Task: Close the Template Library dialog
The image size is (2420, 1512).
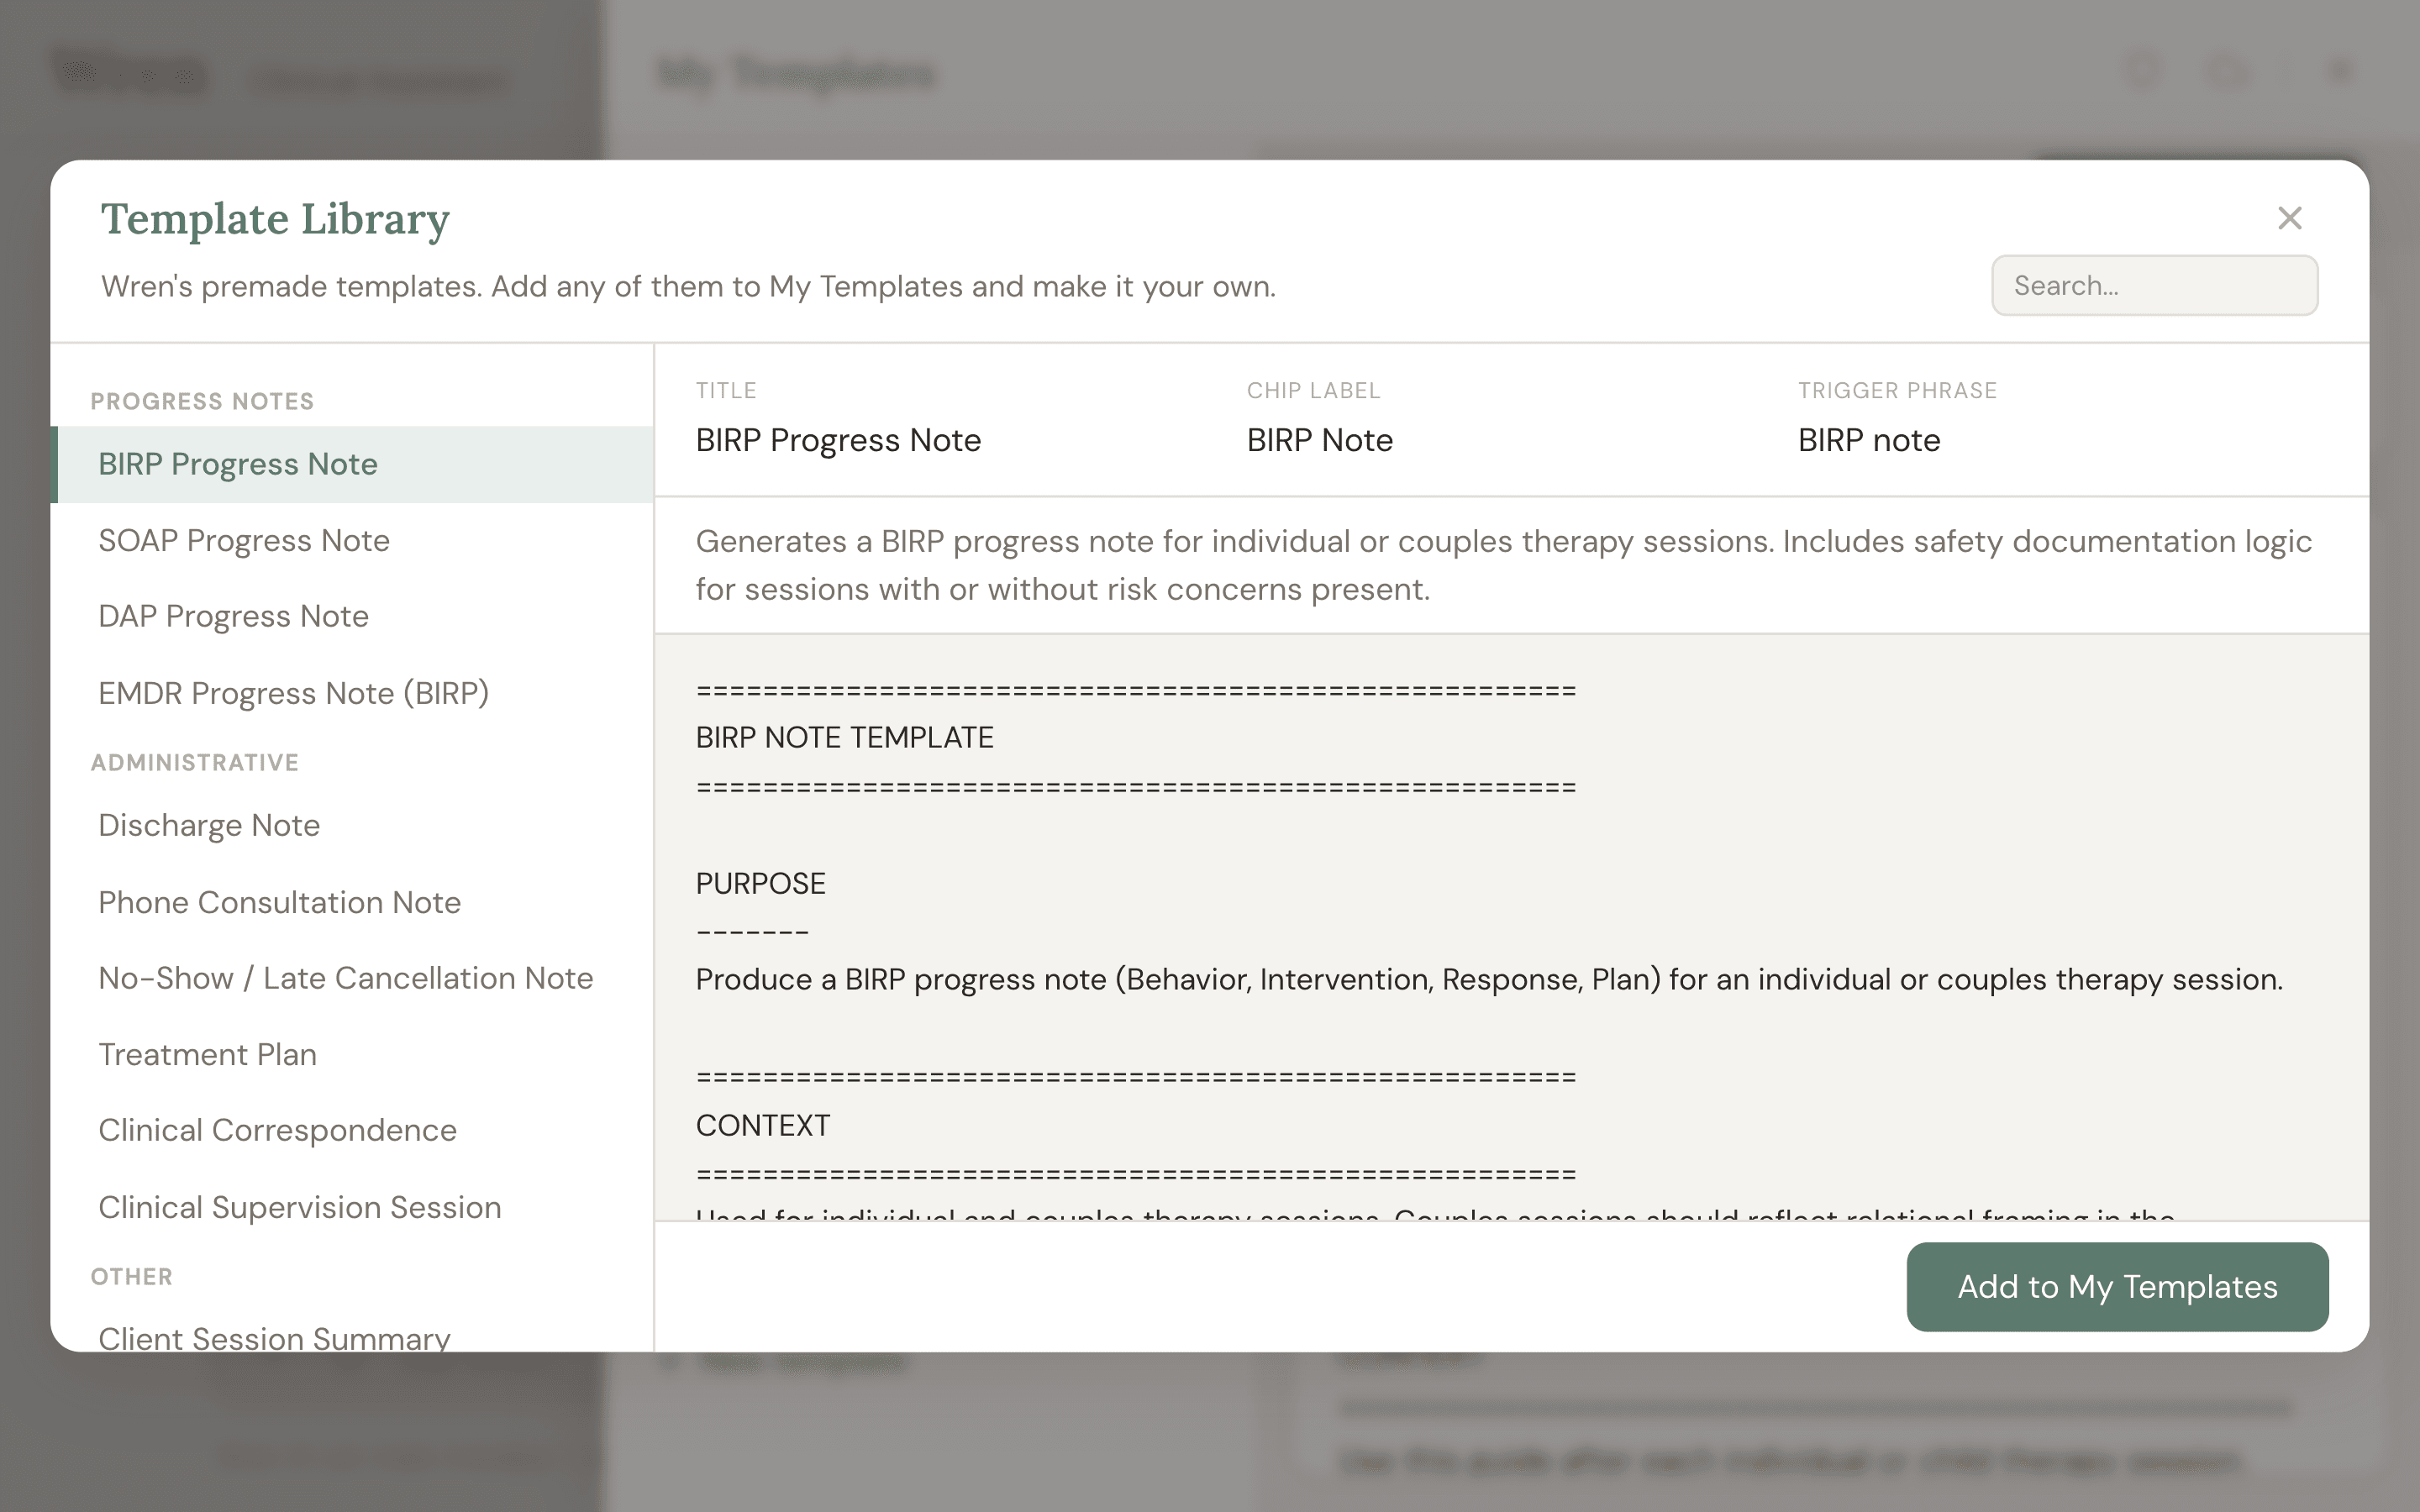Action: tap(2289, 218)
